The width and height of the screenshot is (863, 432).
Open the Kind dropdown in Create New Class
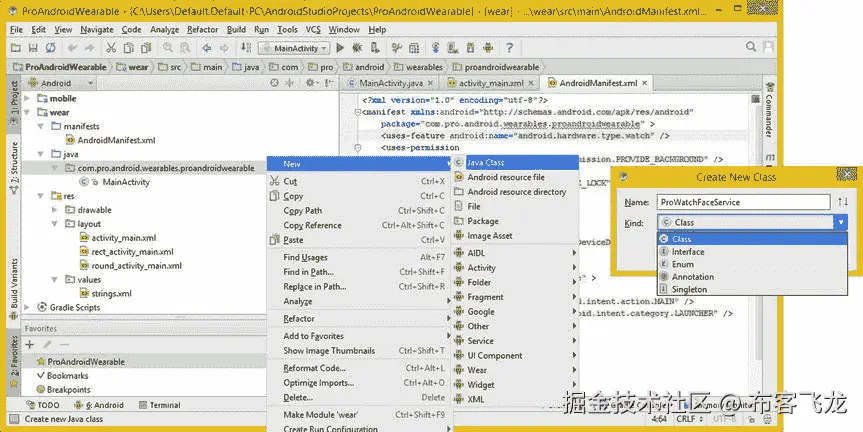840,222
